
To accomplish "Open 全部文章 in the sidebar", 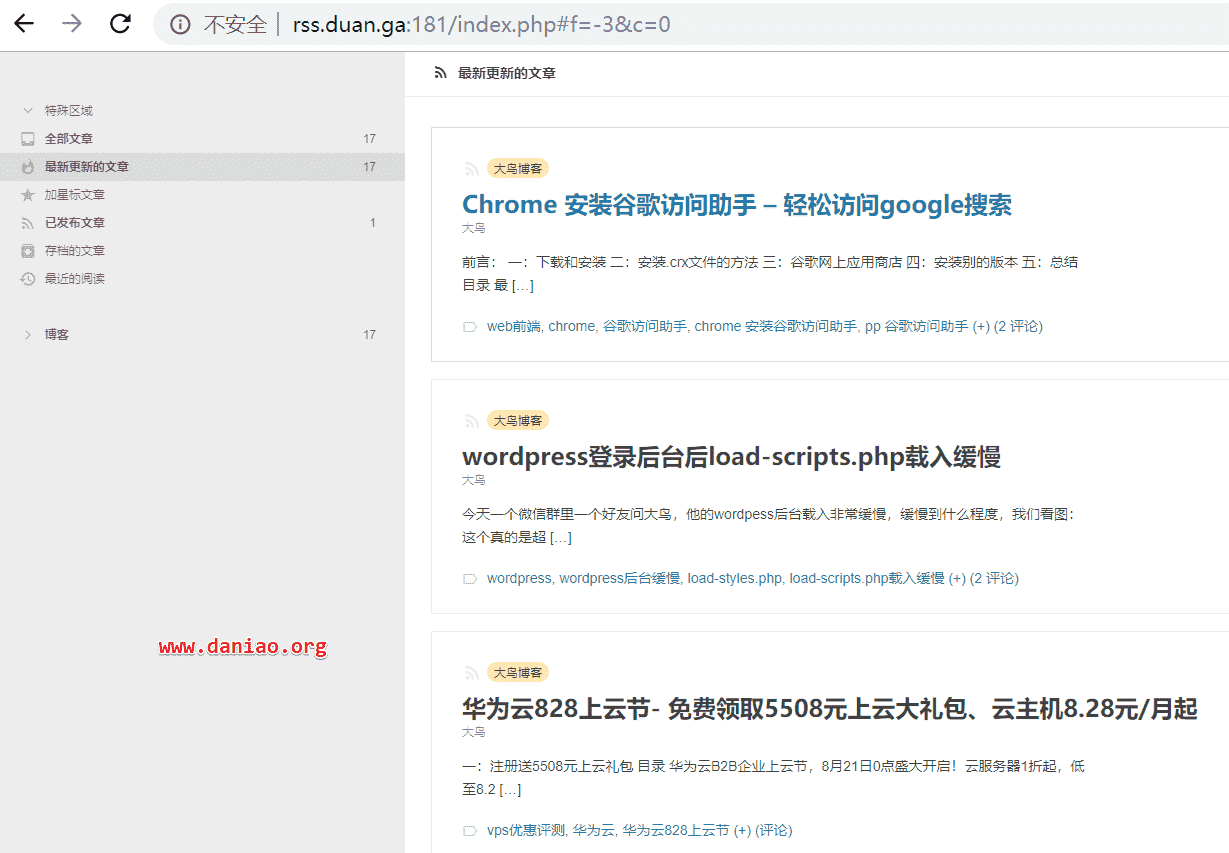I will tap(69, 139).
